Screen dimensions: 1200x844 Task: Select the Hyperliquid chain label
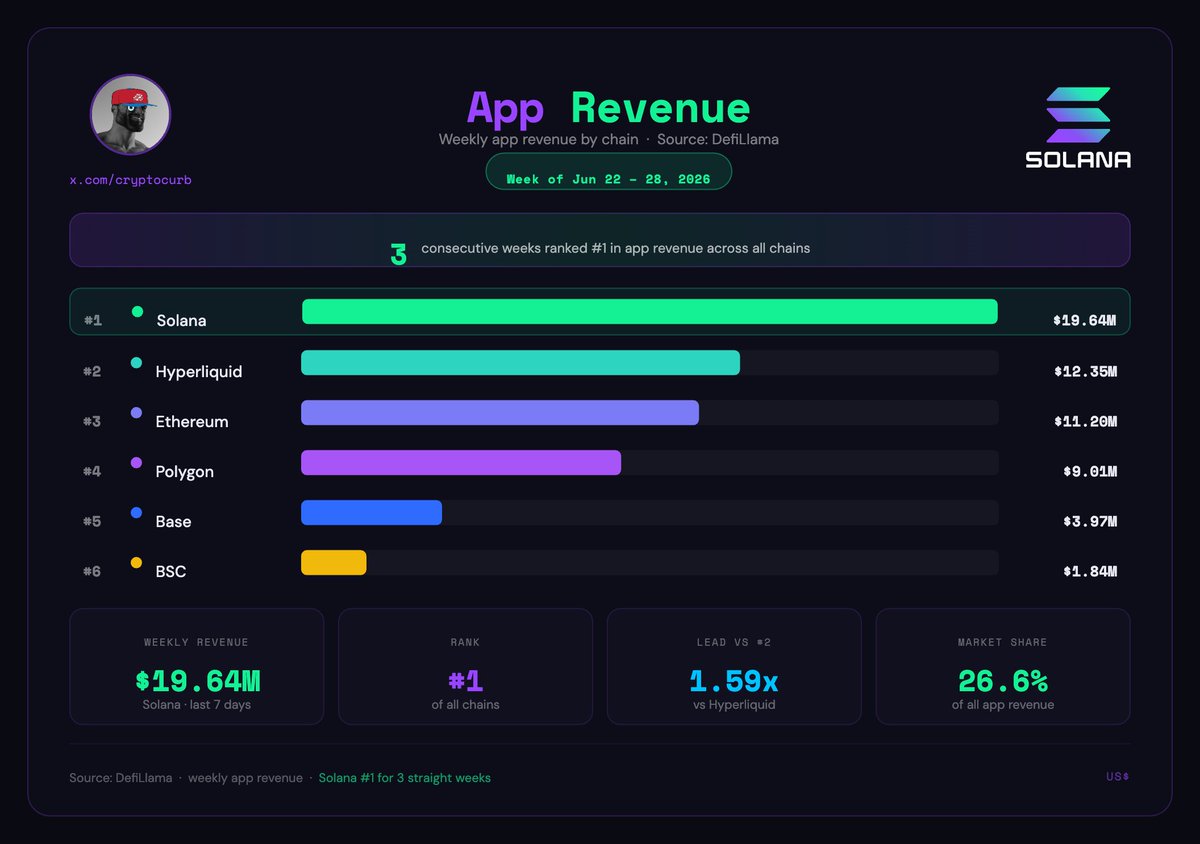click(x=199, y=371)
